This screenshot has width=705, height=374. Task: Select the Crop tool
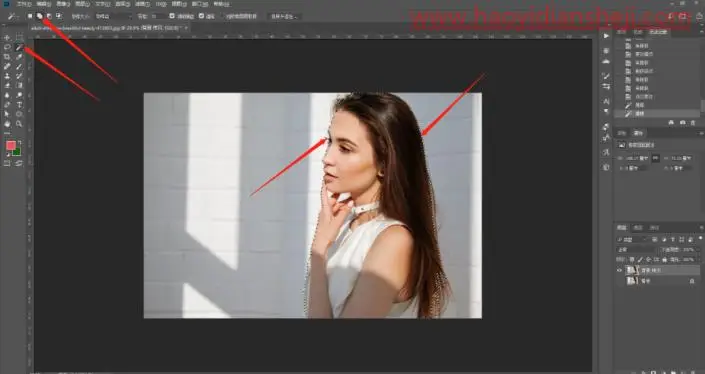[x=7, y=57]
